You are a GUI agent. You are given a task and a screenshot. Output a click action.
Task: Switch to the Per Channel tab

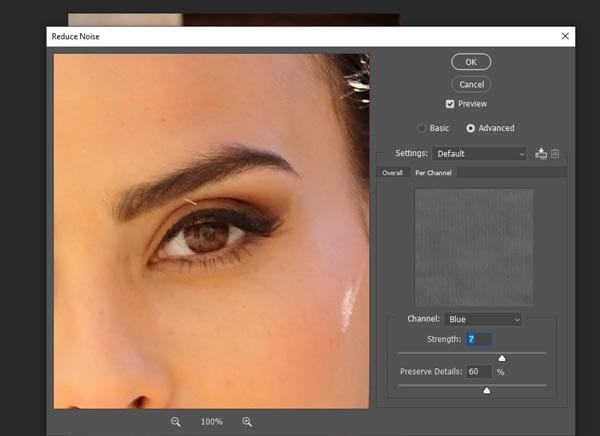(x=433, y=173)
